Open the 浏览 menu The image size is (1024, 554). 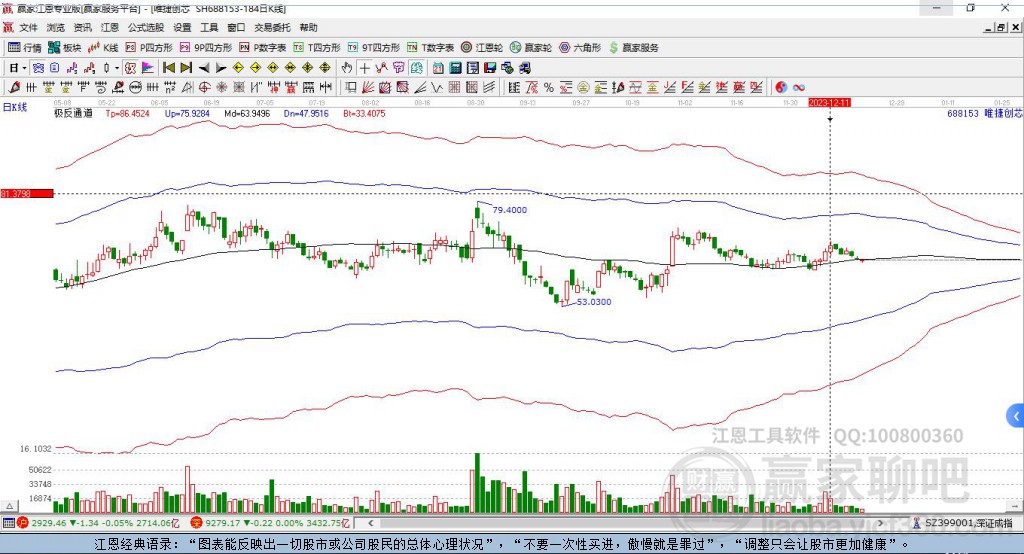pyautogui.click(x=56, y=27)
